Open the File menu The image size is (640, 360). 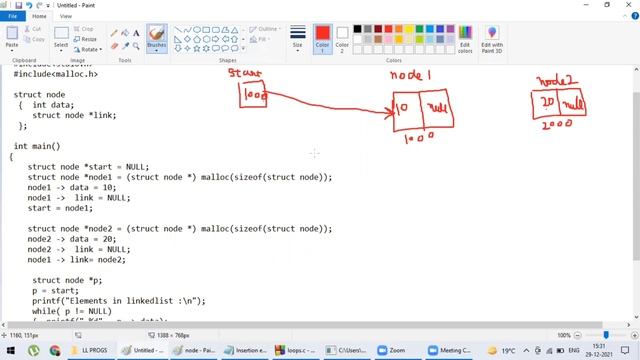13,16
